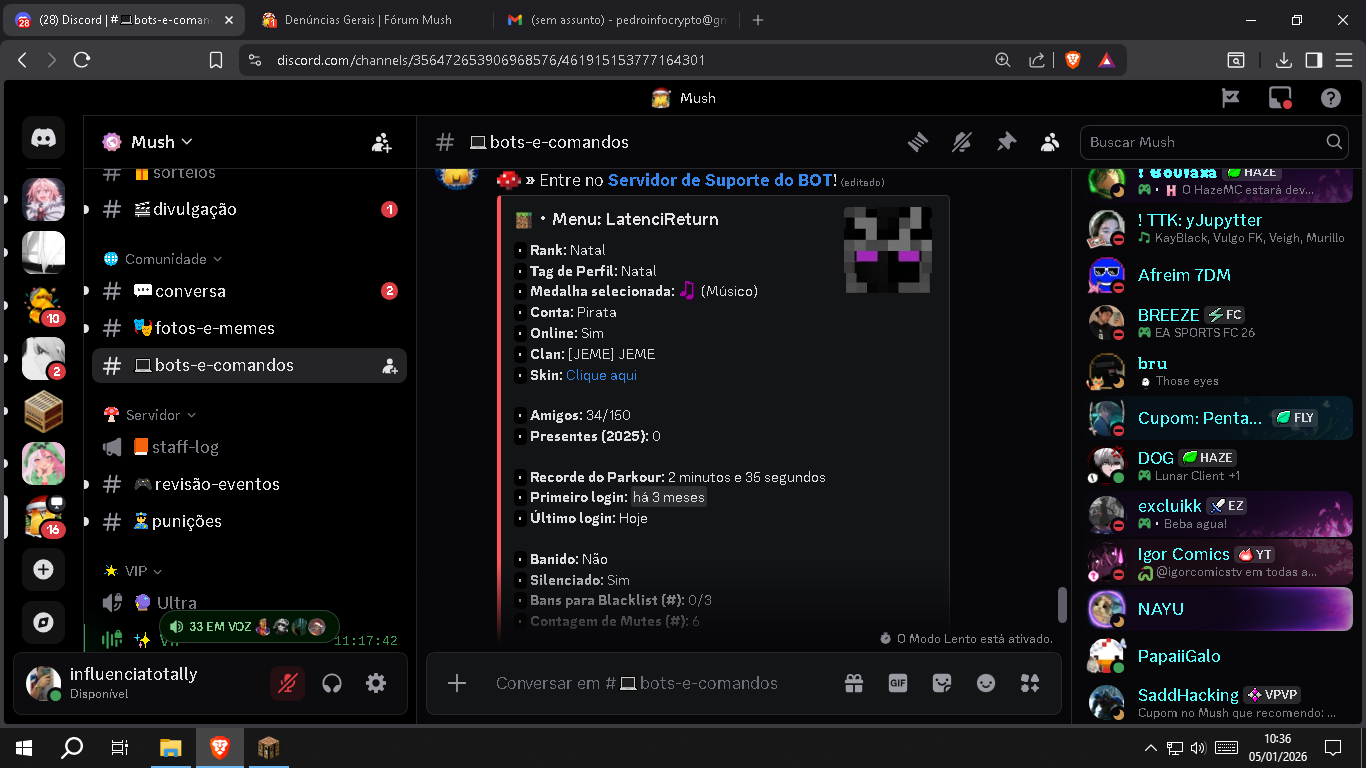
Task: Open a new browser tab
Action: click(758, 20)
